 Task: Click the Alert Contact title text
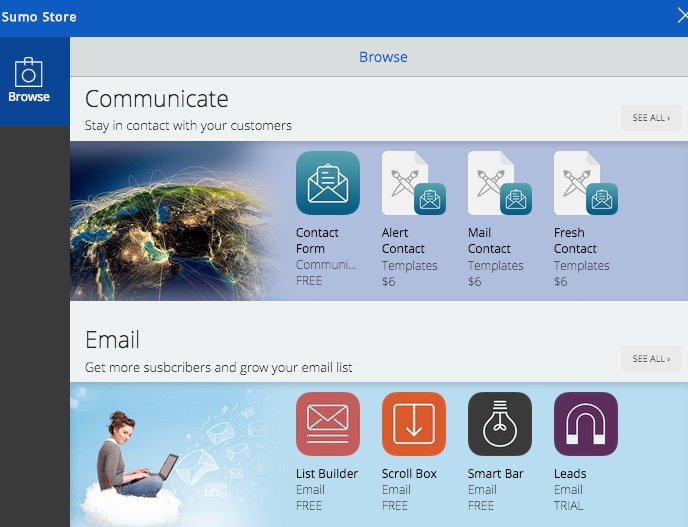coord(403,240)
